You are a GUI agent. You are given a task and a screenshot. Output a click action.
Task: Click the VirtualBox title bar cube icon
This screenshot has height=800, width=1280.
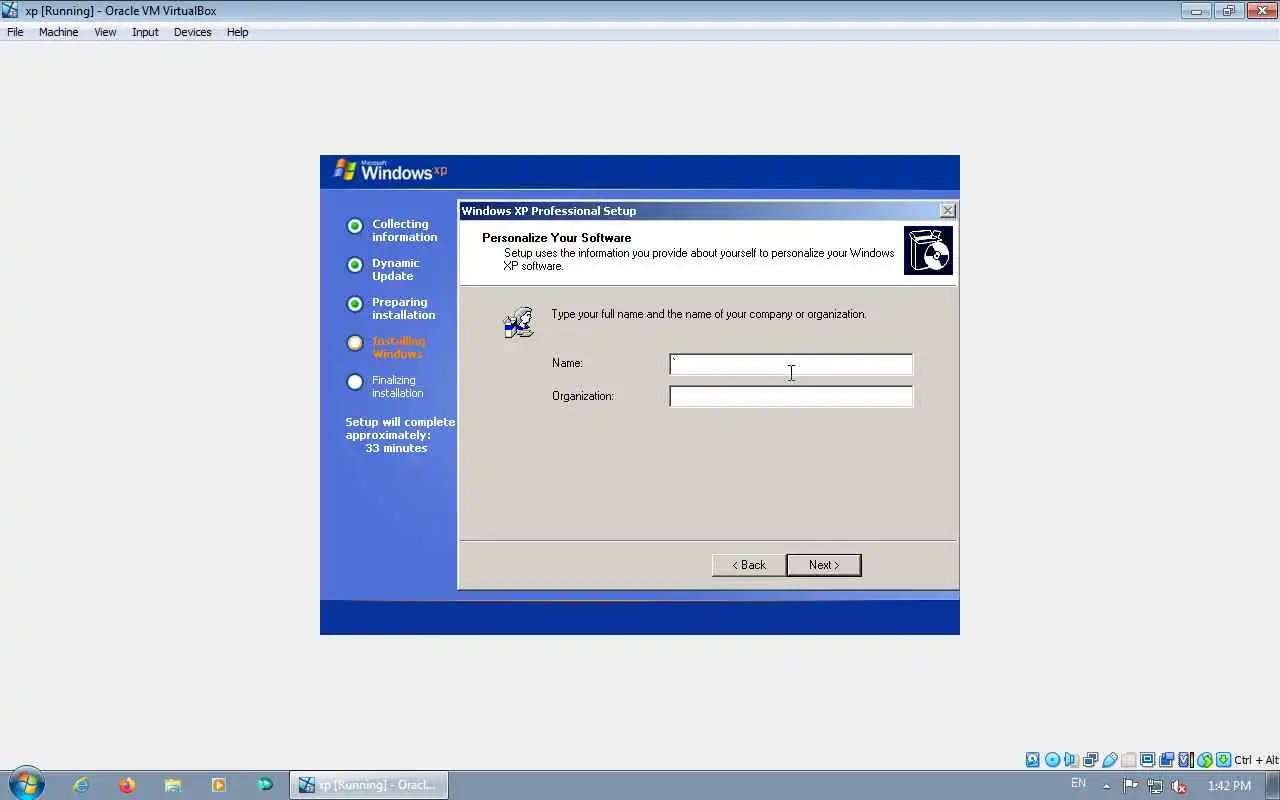tap(11, 11)
